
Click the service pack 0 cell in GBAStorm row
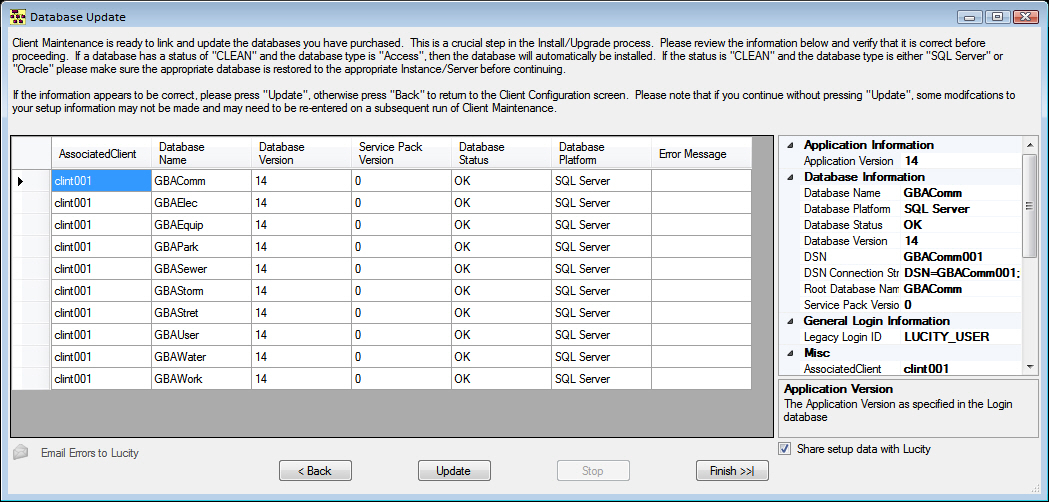point(401,291)
